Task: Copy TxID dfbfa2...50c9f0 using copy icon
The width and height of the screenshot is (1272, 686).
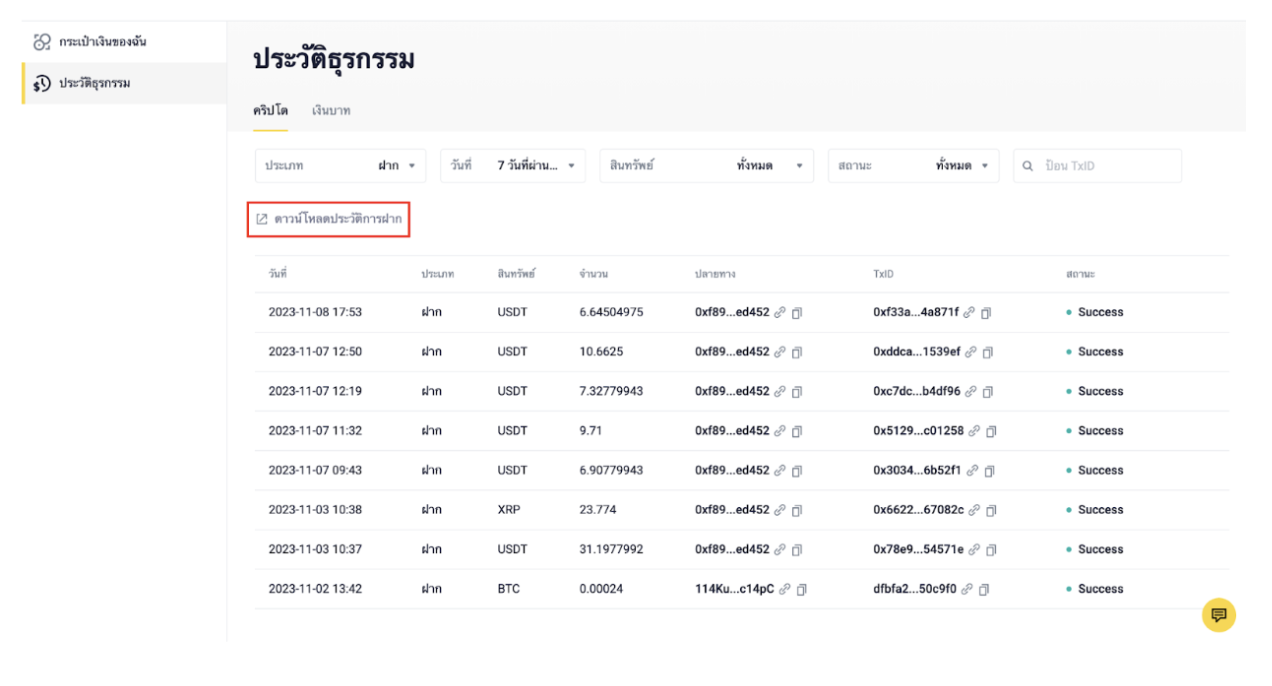Action: tap(983, 590)
